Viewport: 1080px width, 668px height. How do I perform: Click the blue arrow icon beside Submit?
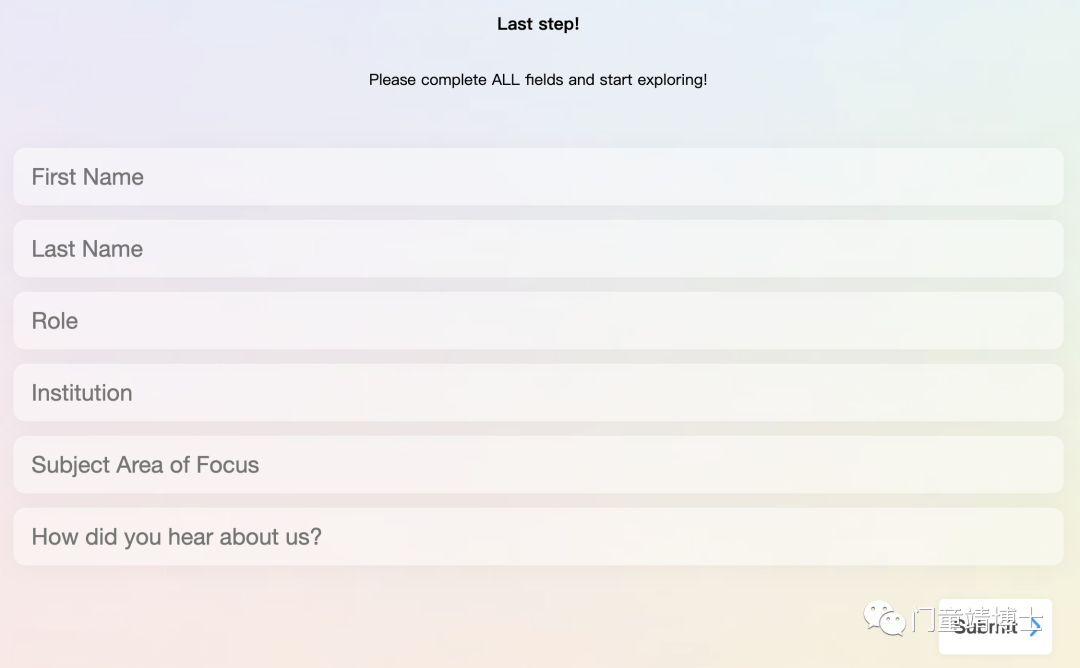coord(1034,627)
